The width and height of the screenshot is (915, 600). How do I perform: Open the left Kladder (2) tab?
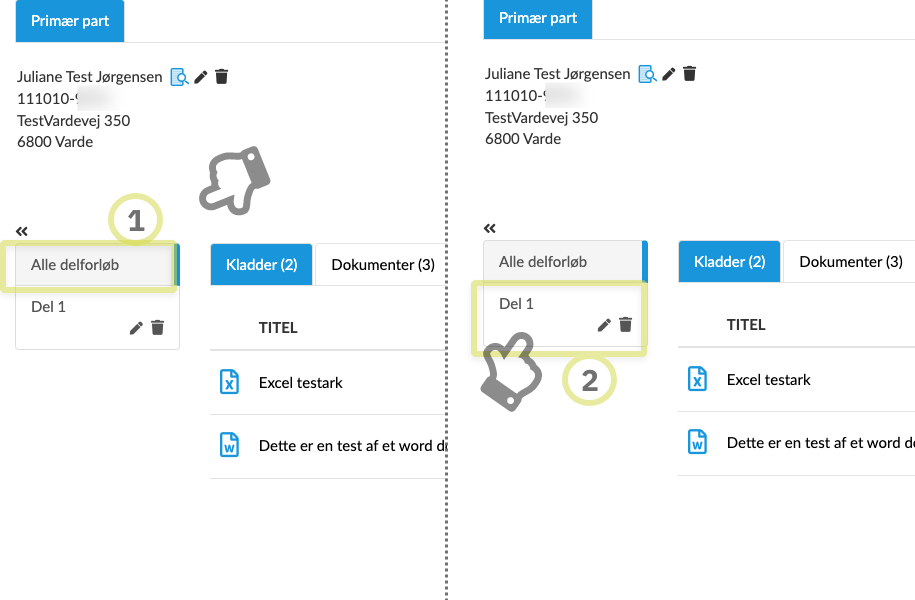(x=261, y=265)
